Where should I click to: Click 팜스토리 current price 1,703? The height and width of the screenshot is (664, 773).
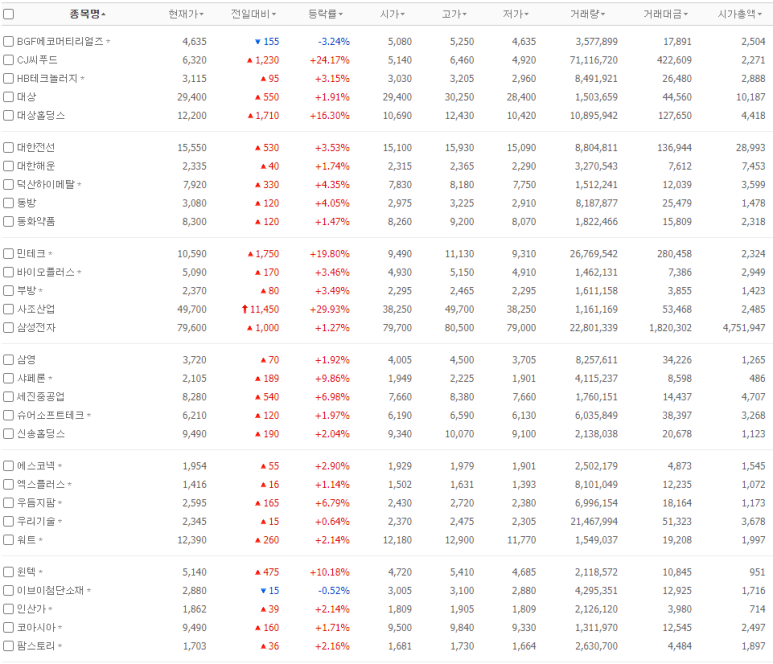[195, 646]
